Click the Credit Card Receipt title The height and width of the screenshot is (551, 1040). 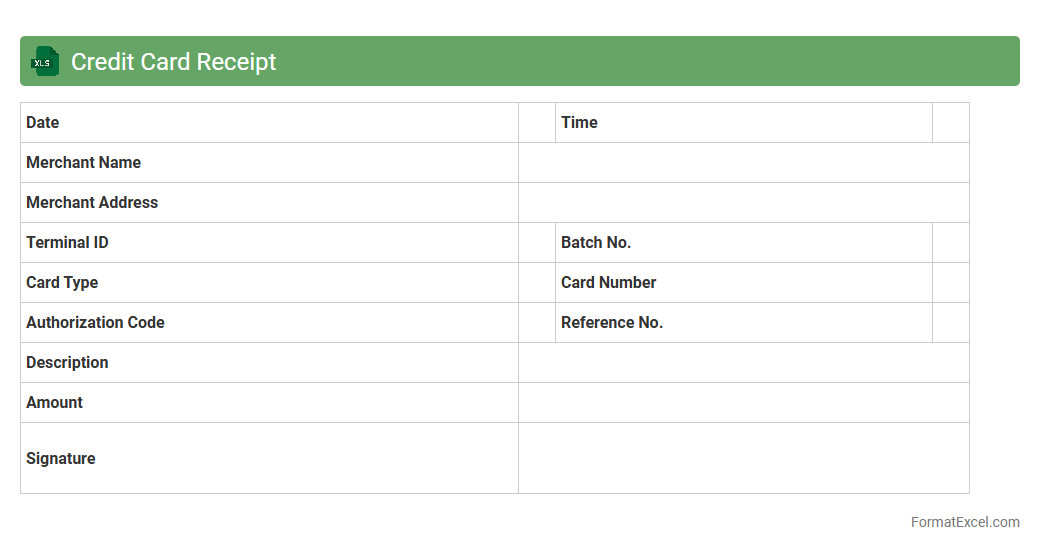(x=173, y=61)
